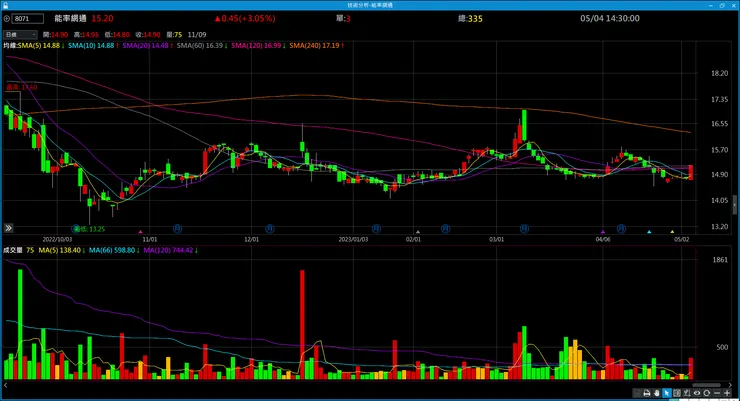
Task: Click the horizontal scrollbar thumb at bottom right
Action: (706, 385)
